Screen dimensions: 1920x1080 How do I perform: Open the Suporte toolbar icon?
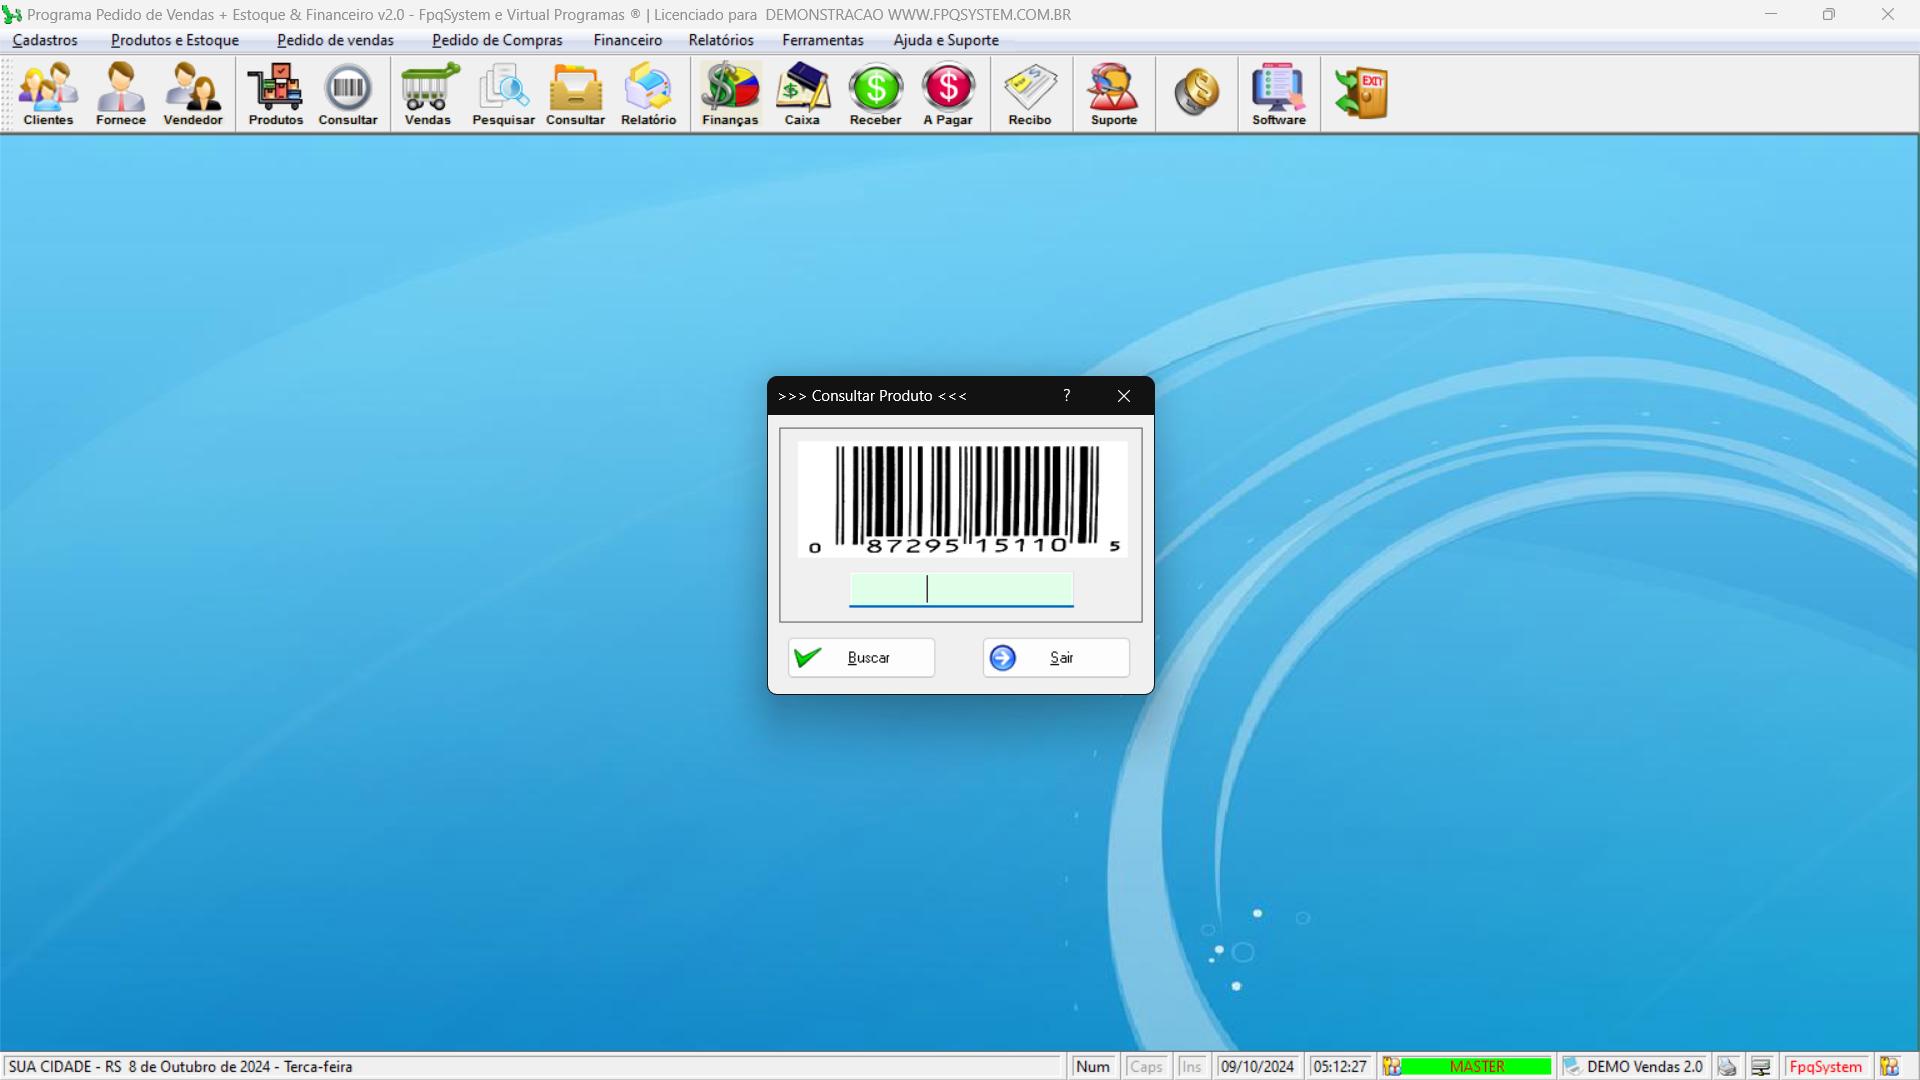coord(1113,94)
